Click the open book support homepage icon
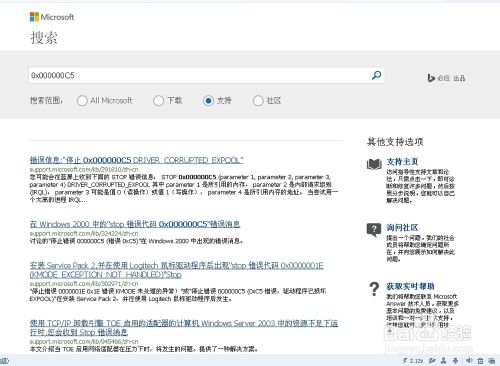 (374, 164)
